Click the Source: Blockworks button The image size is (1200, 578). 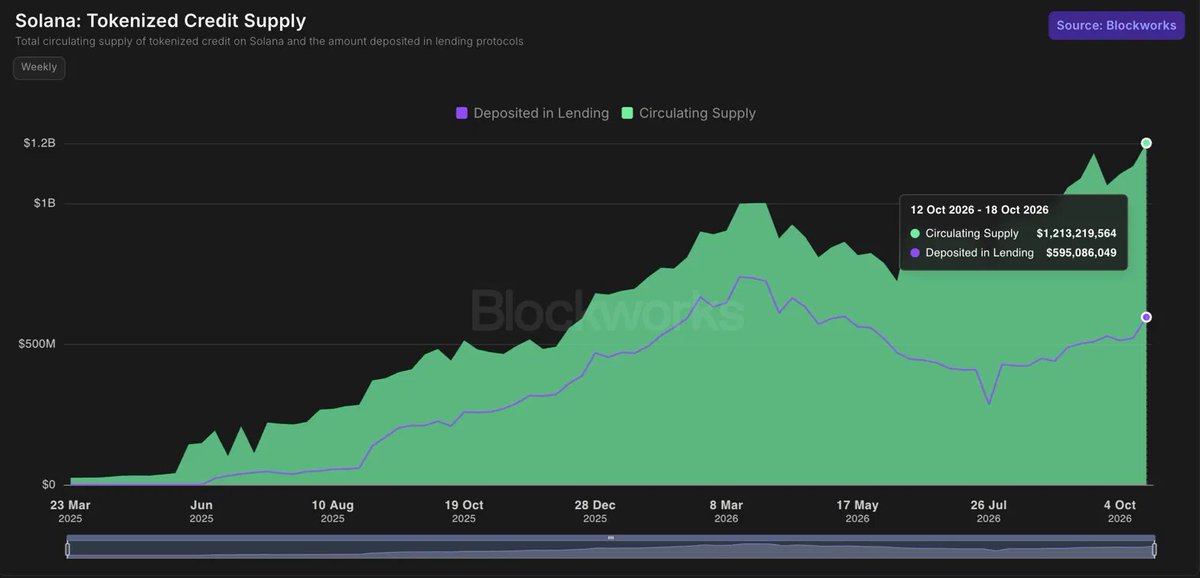tap(1116, 25)
